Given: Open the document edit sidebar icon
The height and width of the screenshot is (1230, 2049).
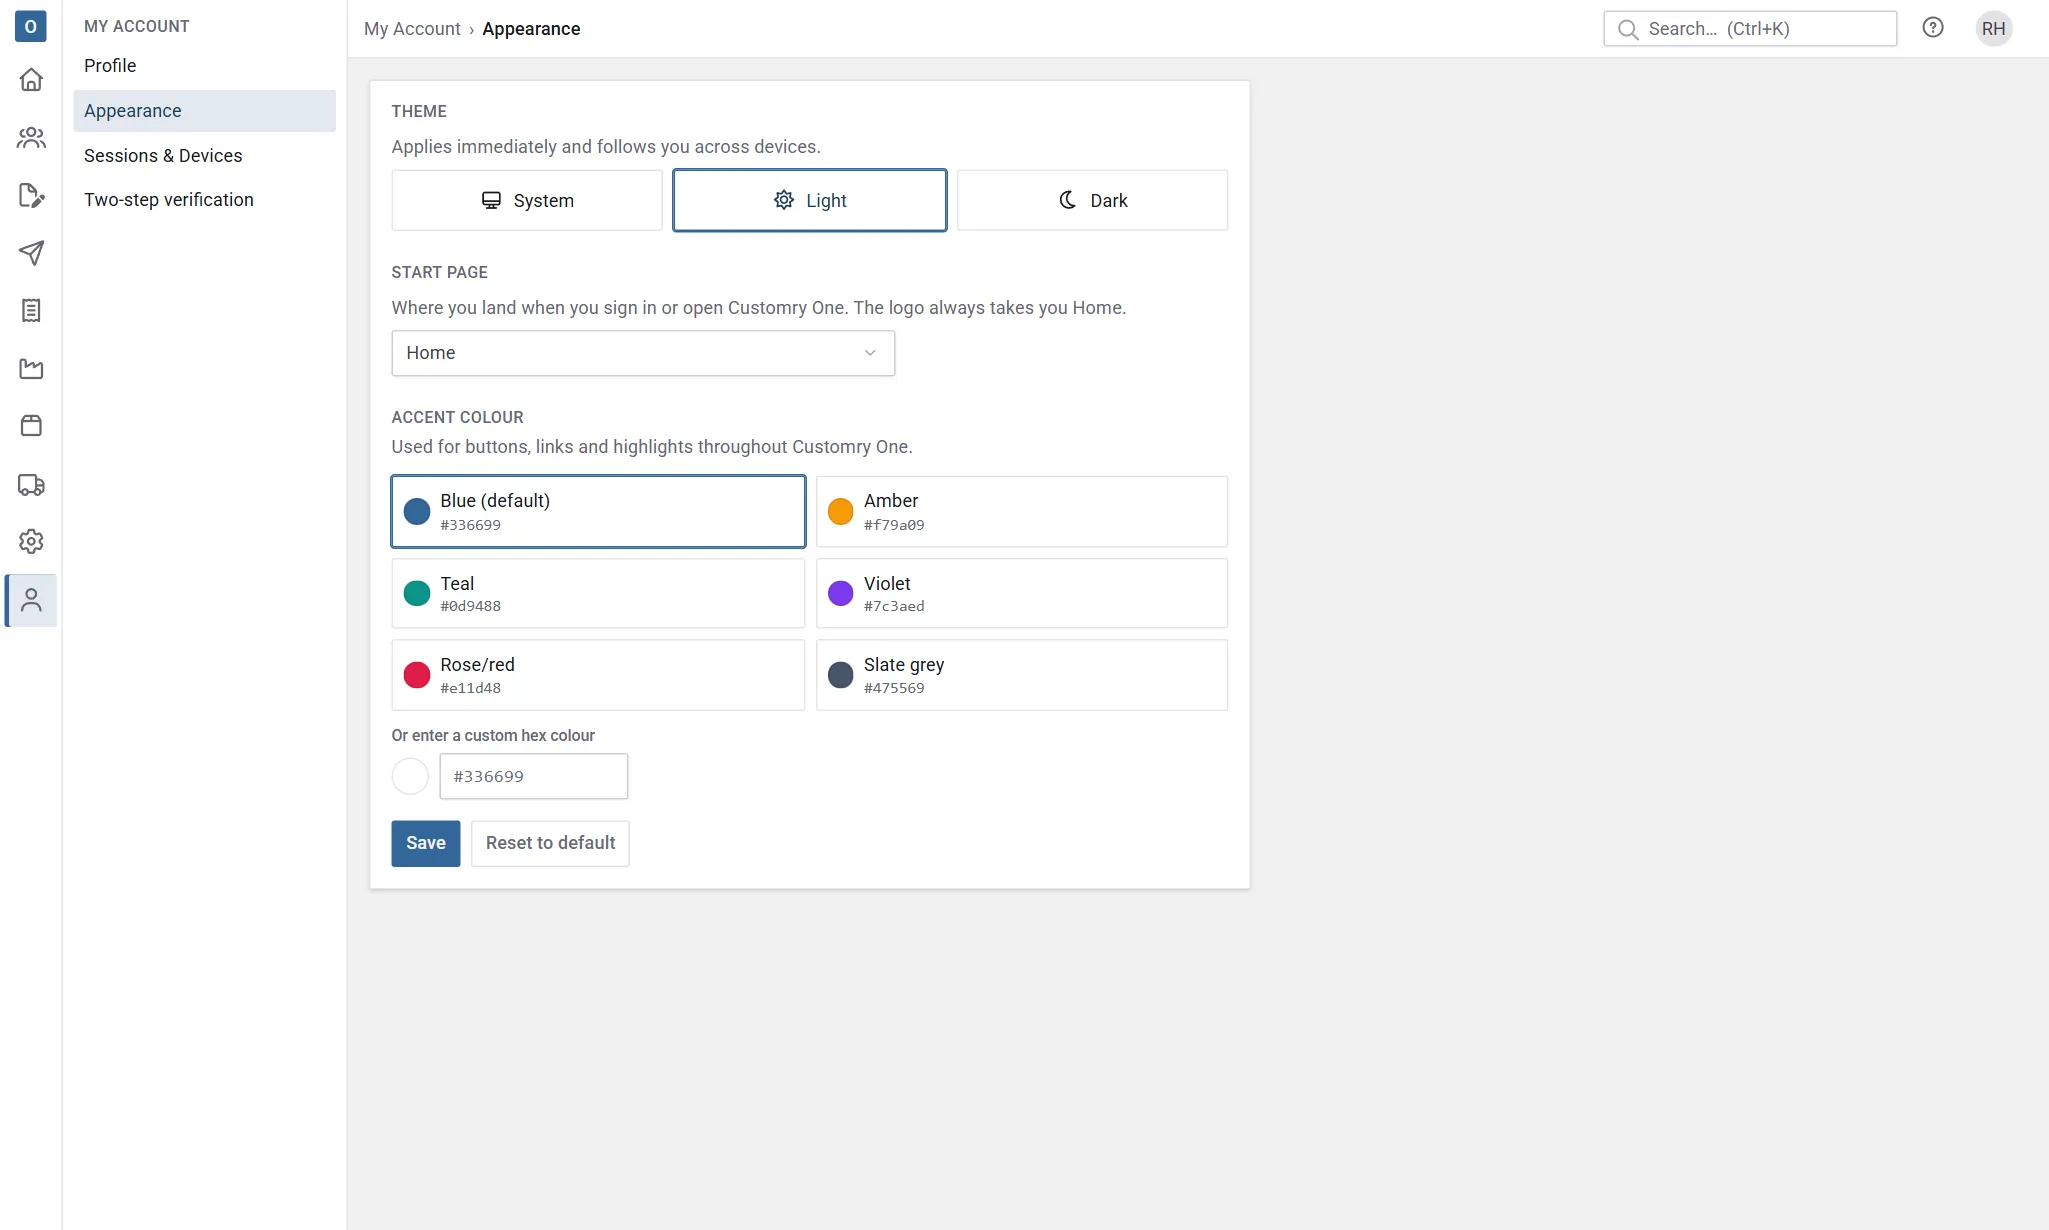Looking at the screenshot, I should (x=31, y=195).
